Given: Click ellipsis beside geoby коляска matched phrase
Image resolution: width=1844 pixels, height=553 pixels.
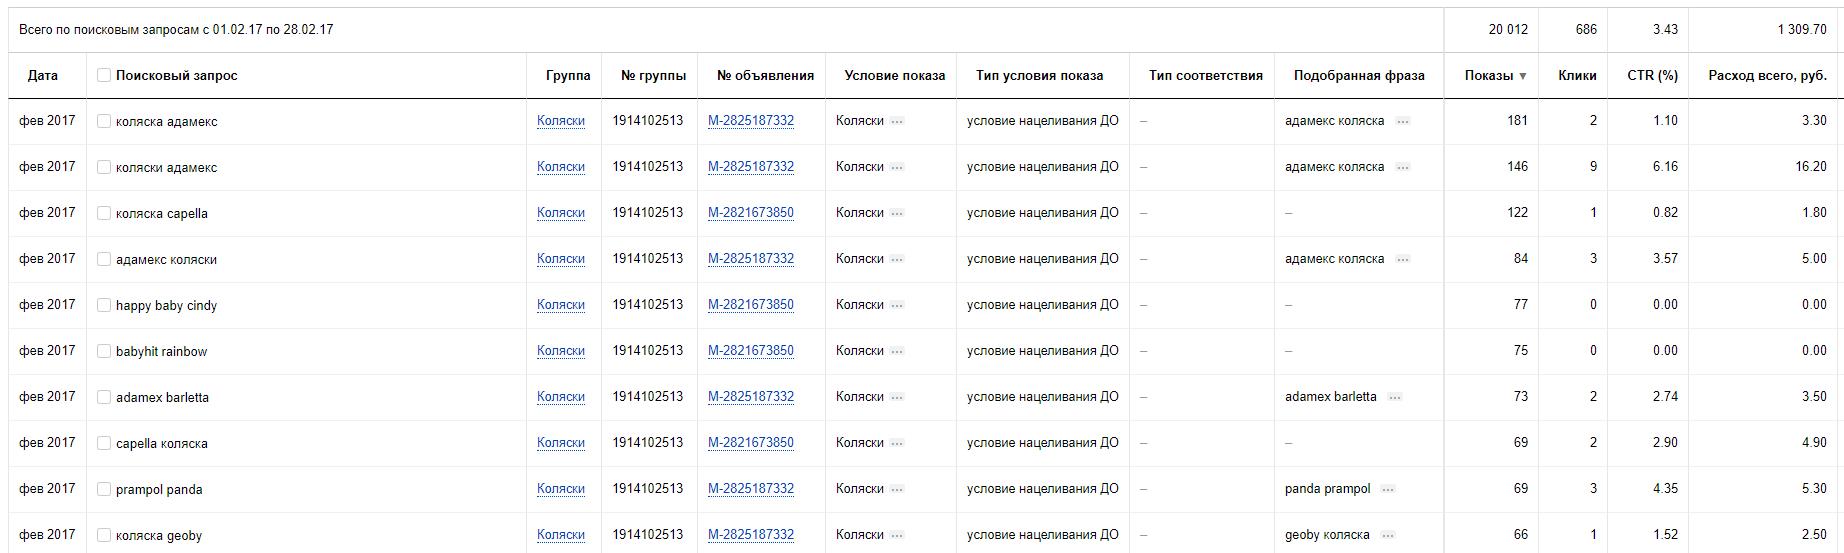Looking at the screenshot, I should pos(1388,535).
